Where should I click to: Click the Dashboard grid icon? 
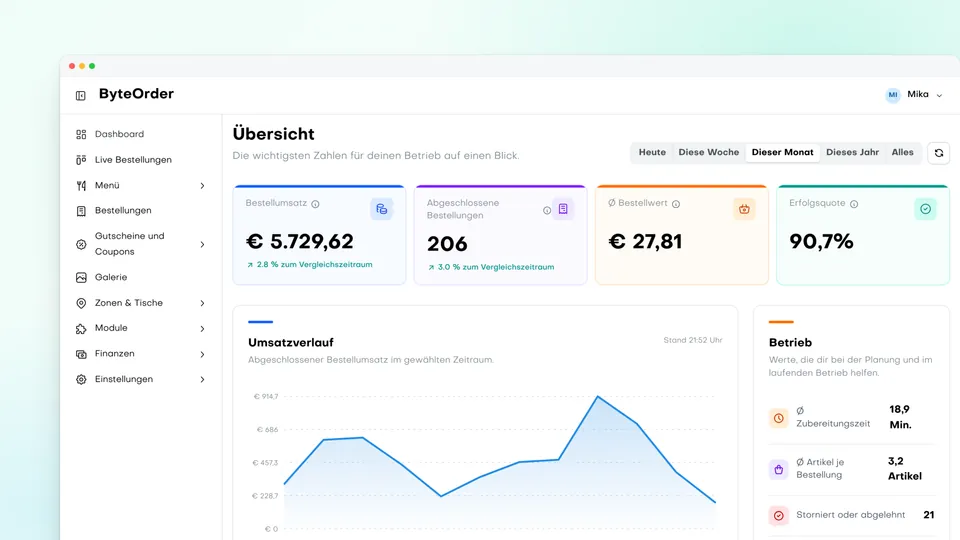click(81, 134)
